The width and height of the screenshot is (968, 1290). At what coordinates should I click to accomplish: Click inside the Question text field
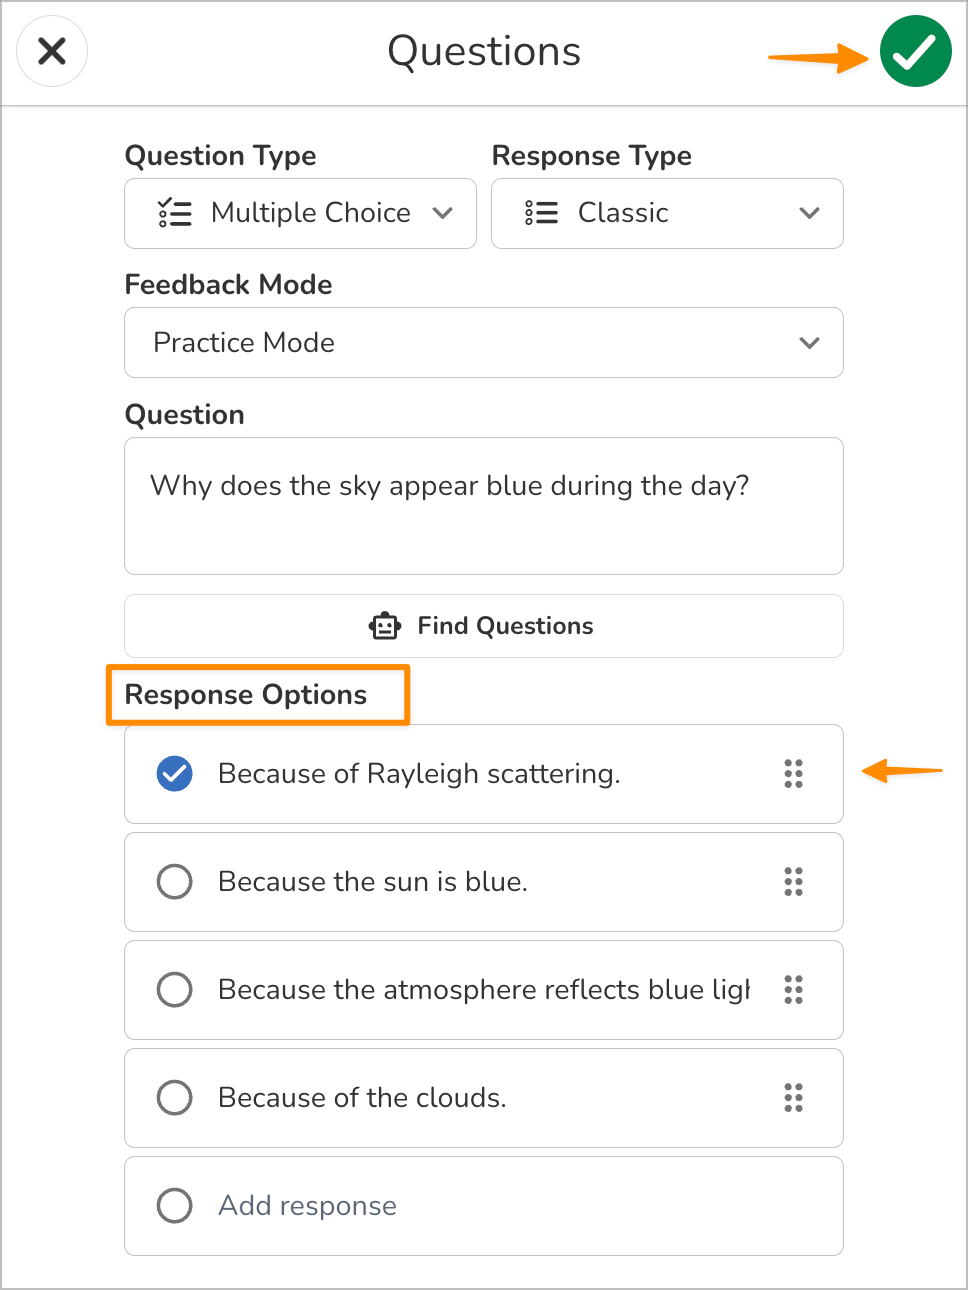(x=483, y=505)
